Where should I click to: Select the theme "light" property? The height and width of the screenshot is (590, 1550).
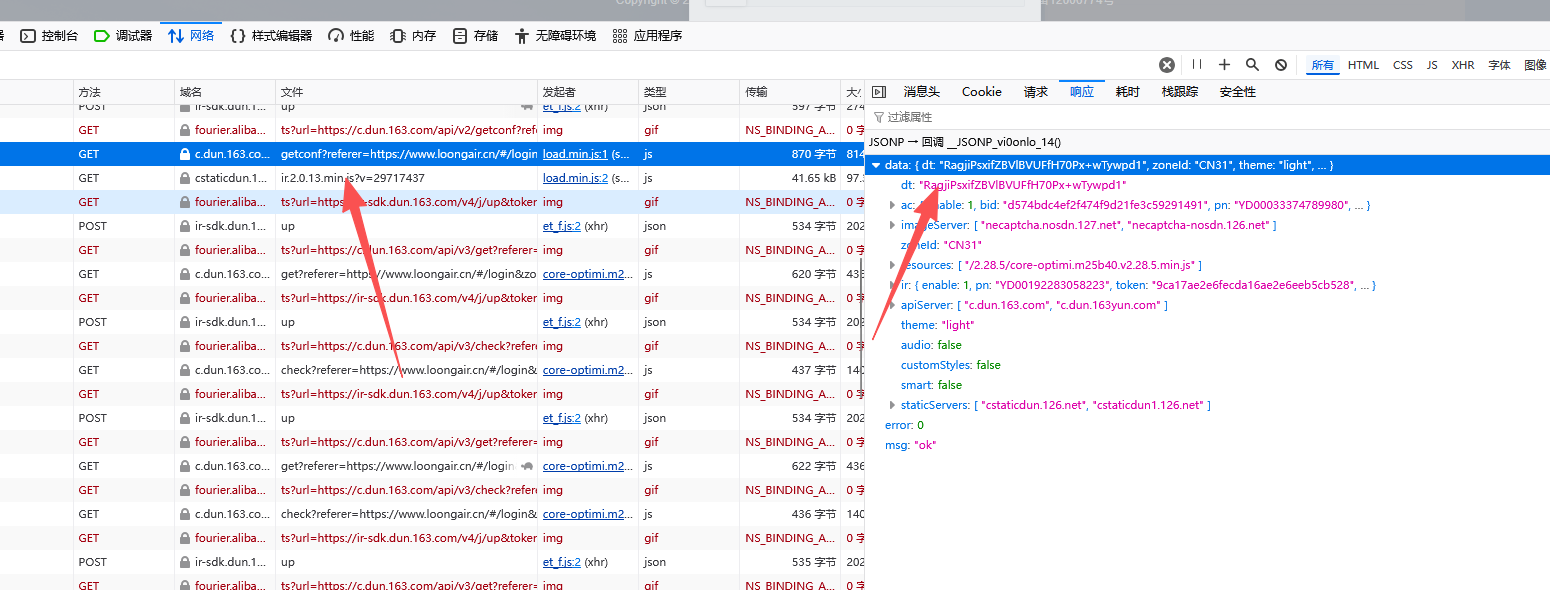(x=937, y=325)
